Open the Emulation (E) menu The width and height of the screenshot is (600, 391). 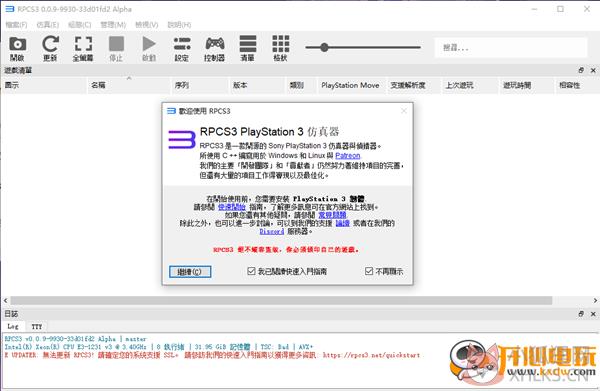click(x=48, y=25)
